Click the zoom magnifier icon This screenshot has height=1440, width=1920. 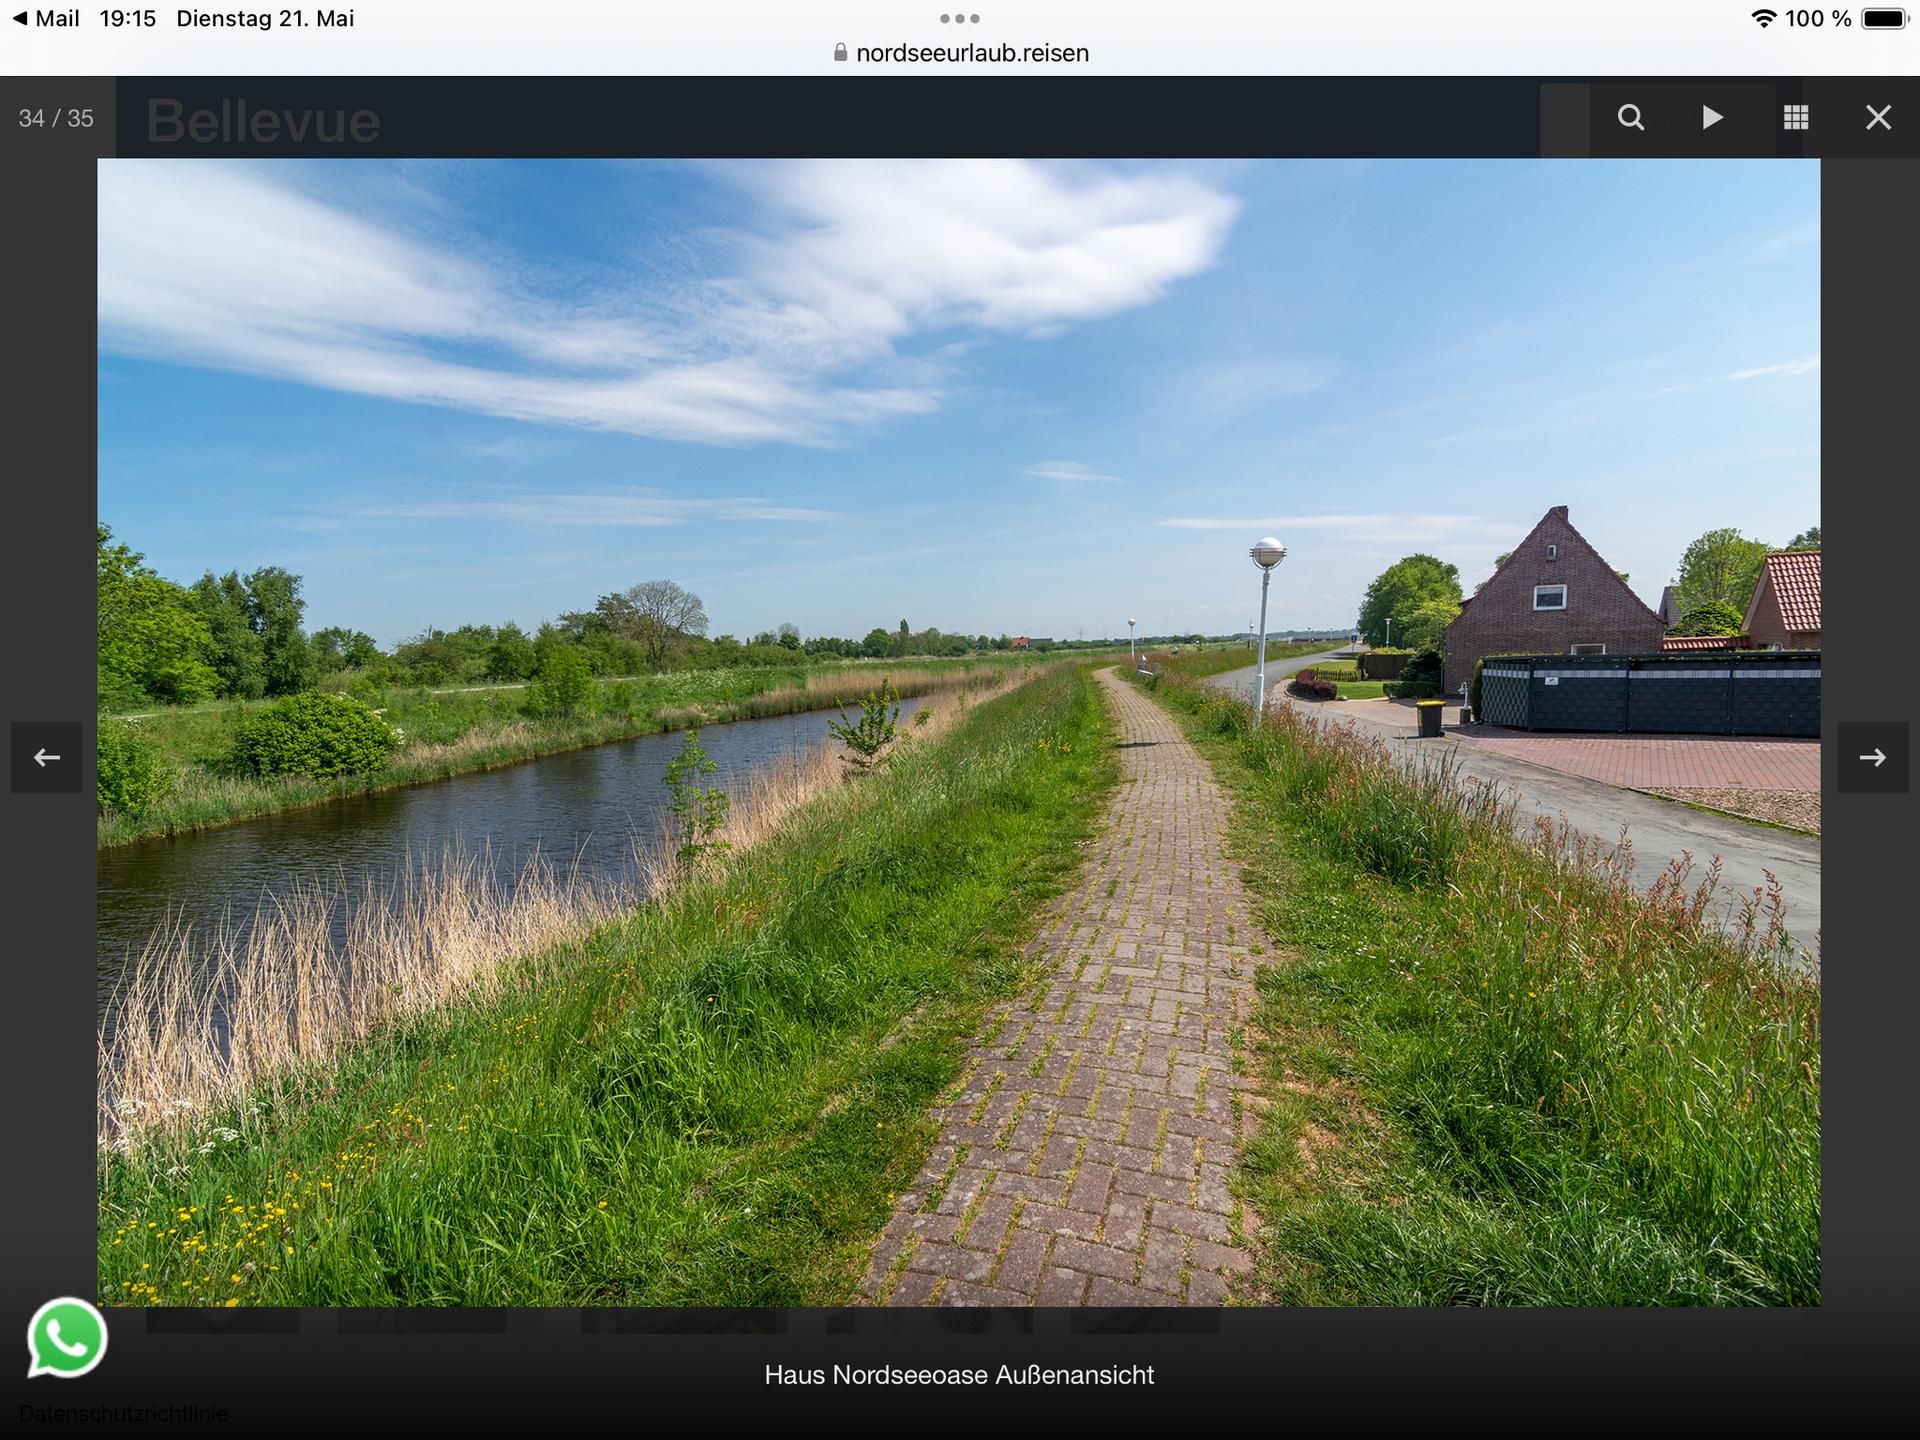click(x=1631, y=118)
